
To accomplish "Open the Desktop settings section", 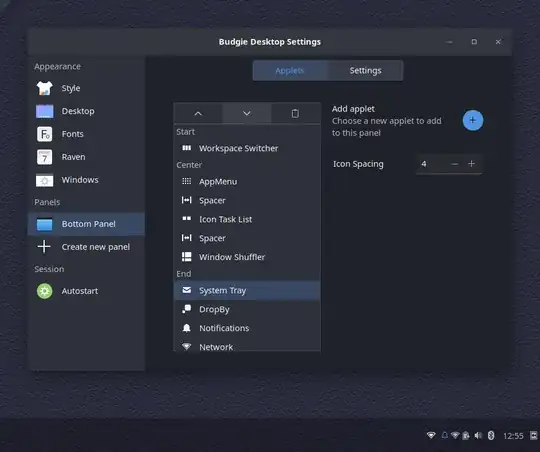I will pyautogui.click(x=86, y=111).
